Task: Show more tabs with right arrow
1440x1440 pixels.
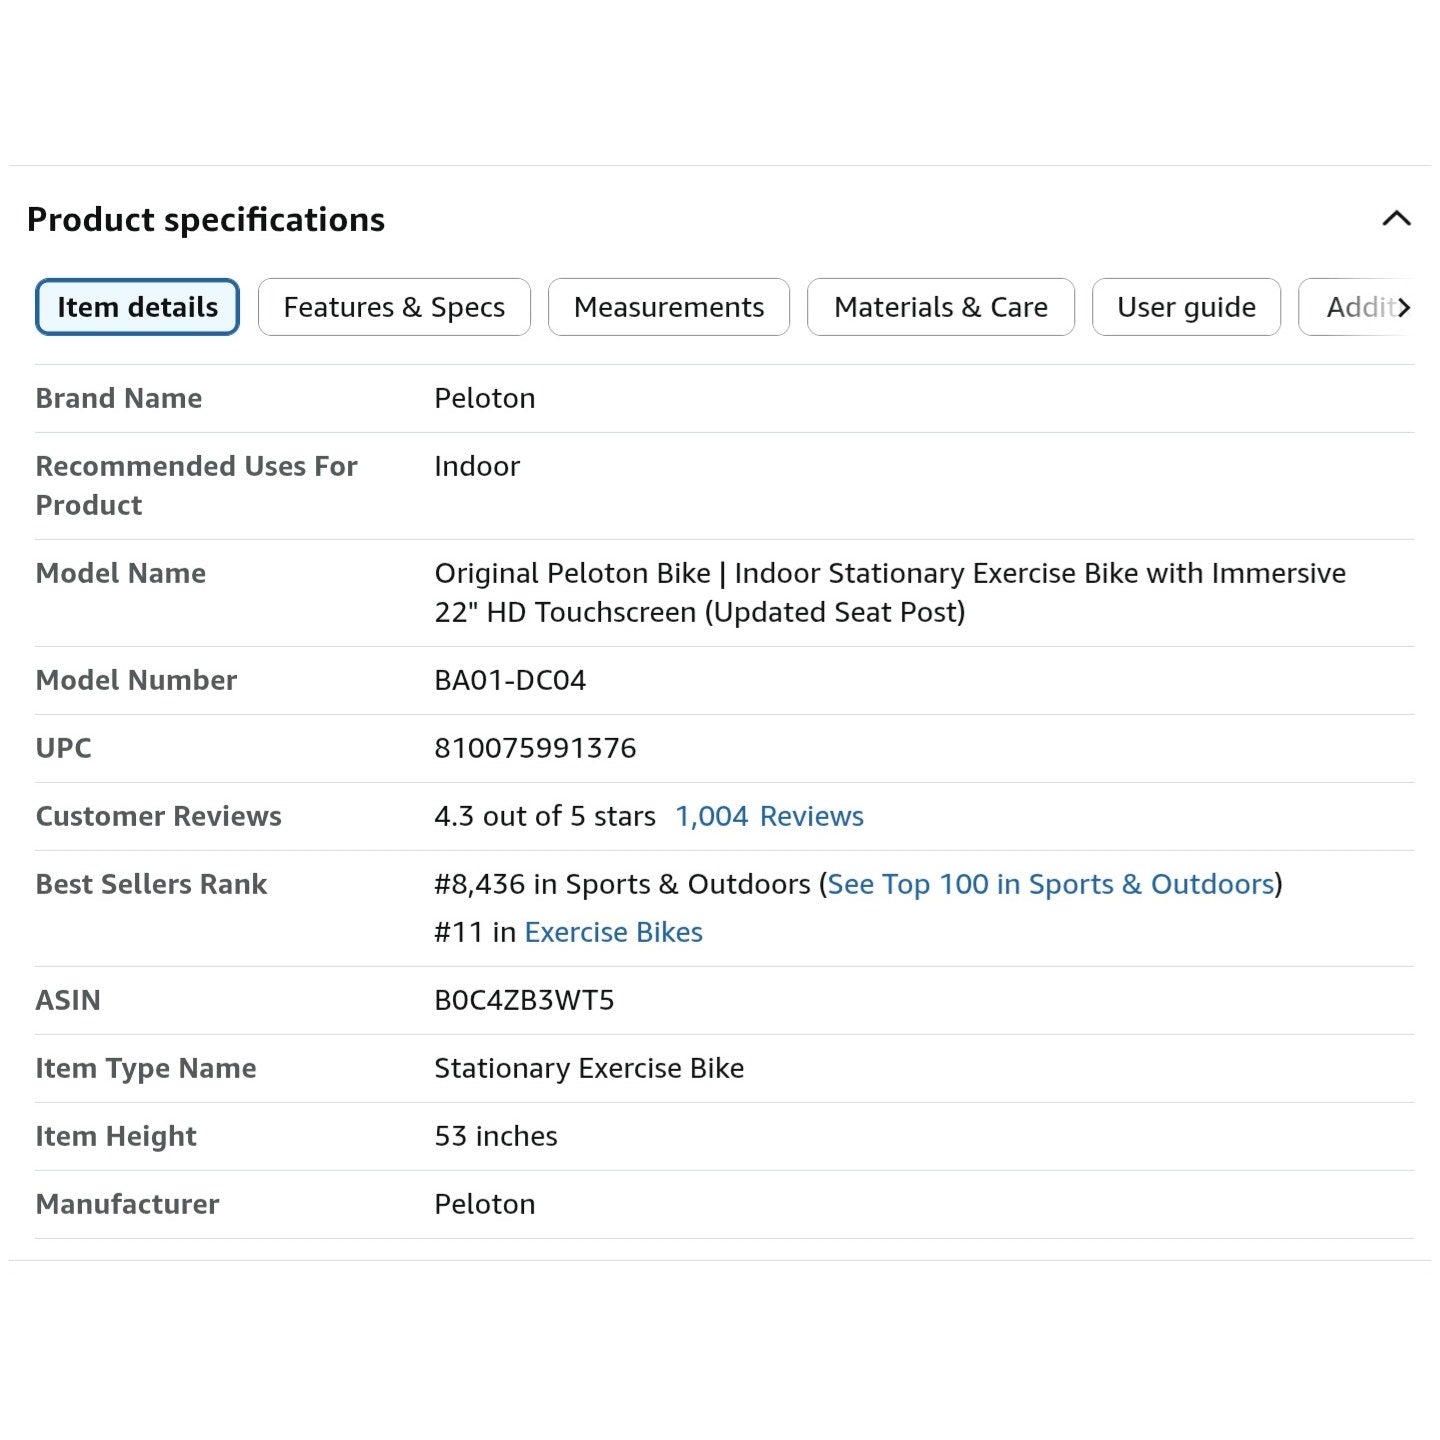Action: coord(1404,307)
